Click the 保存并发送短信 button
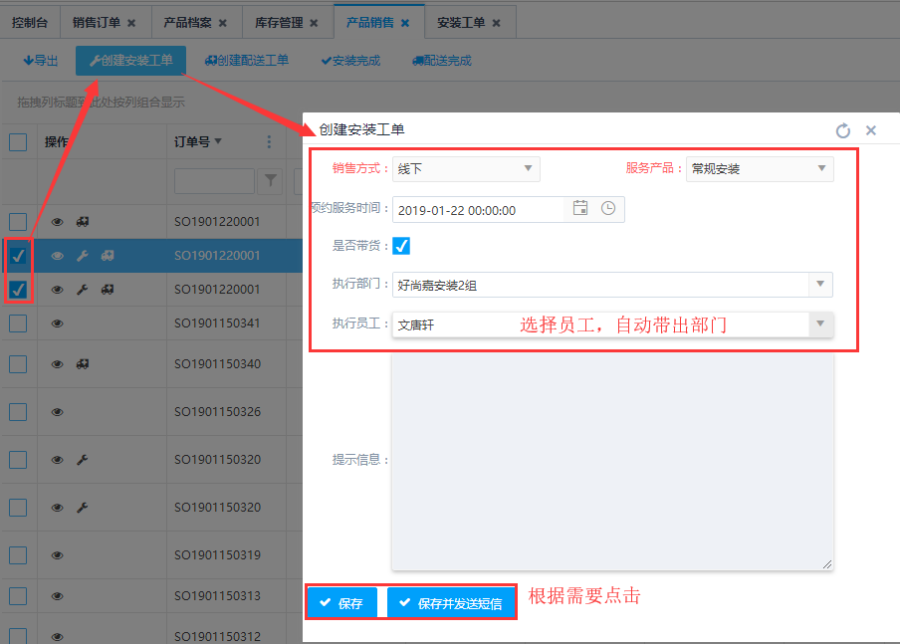 (451, 603)
